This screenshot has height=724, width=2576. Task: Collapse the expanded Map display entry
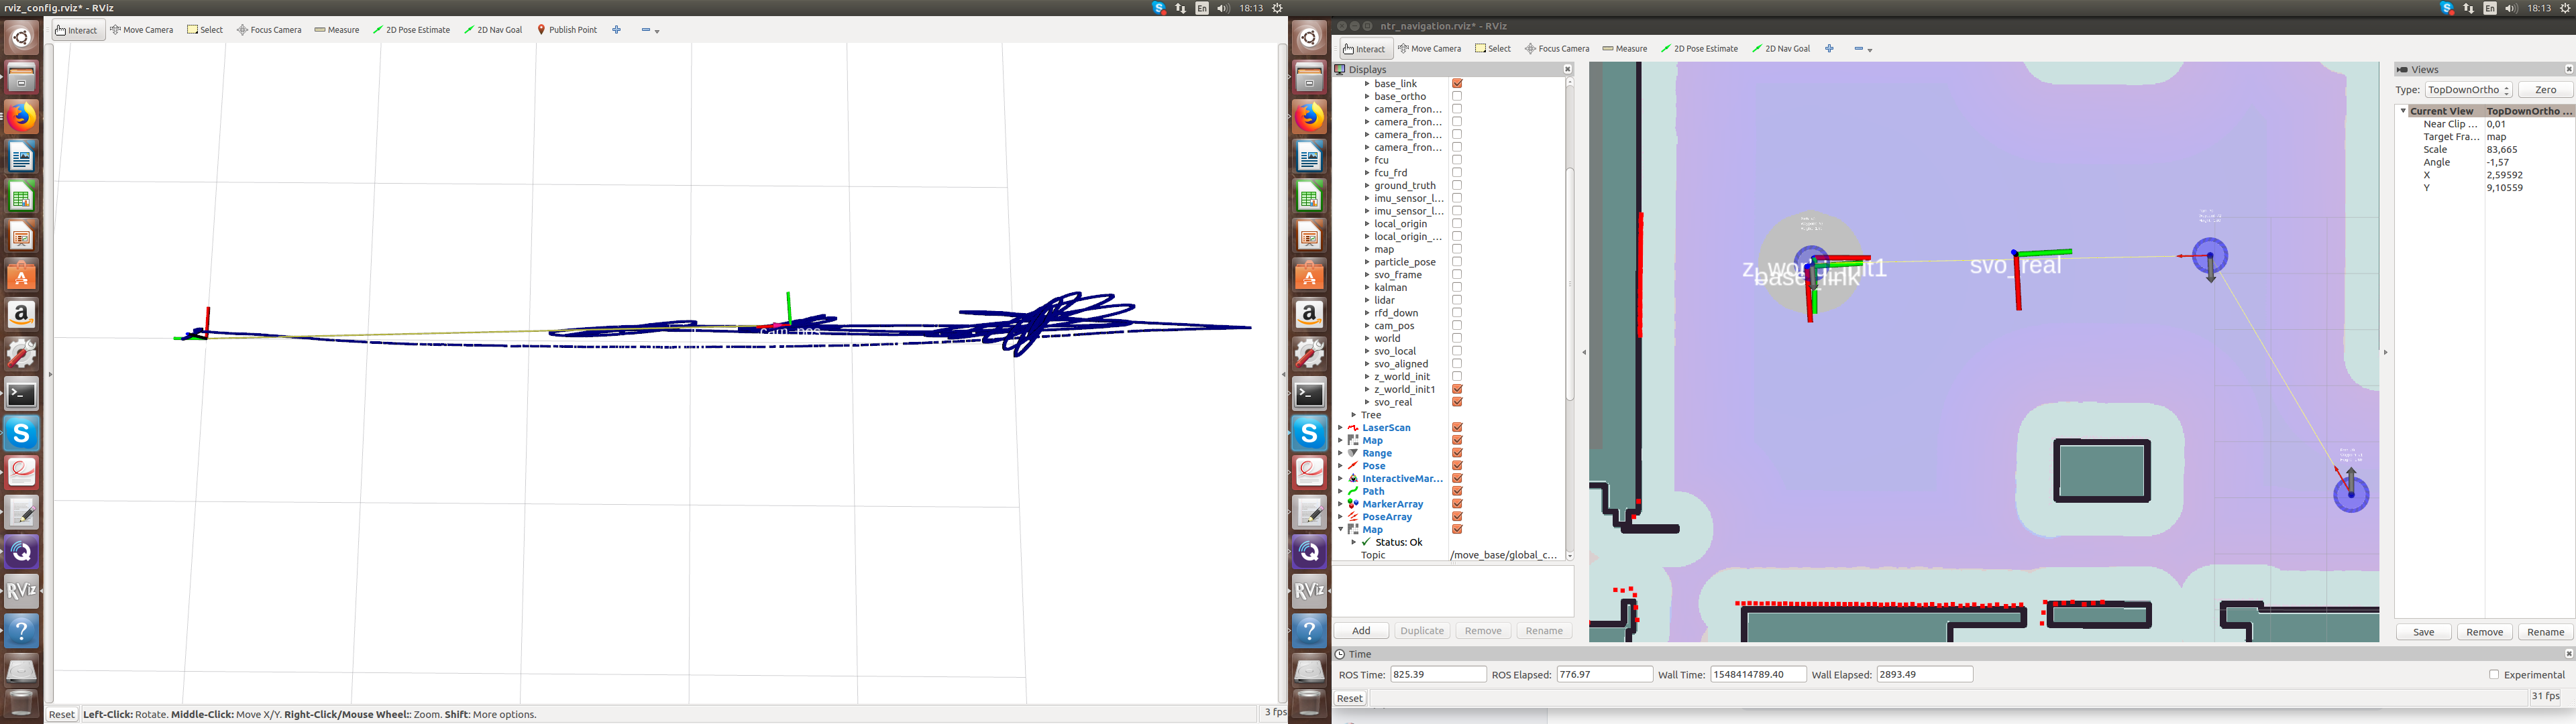[1342, 529]
